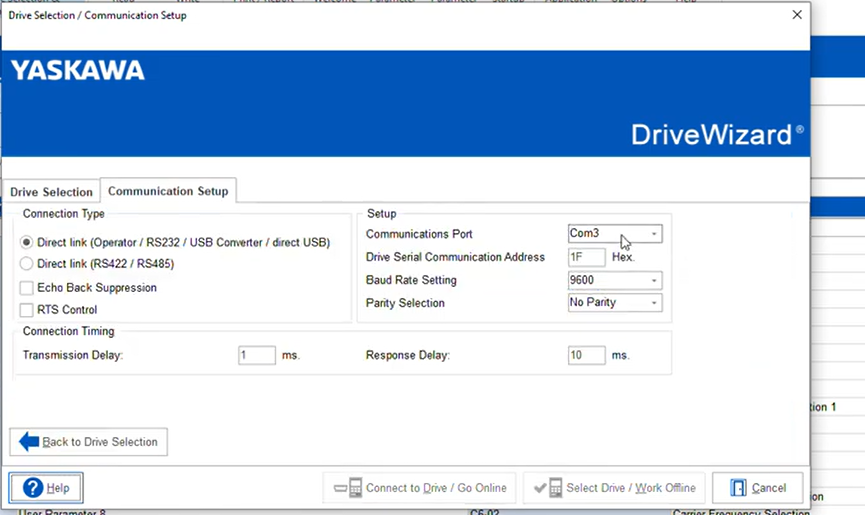Enable the RTS Control checkbox
The width and height of the screenshot is (865, 515).
(27, 310)
